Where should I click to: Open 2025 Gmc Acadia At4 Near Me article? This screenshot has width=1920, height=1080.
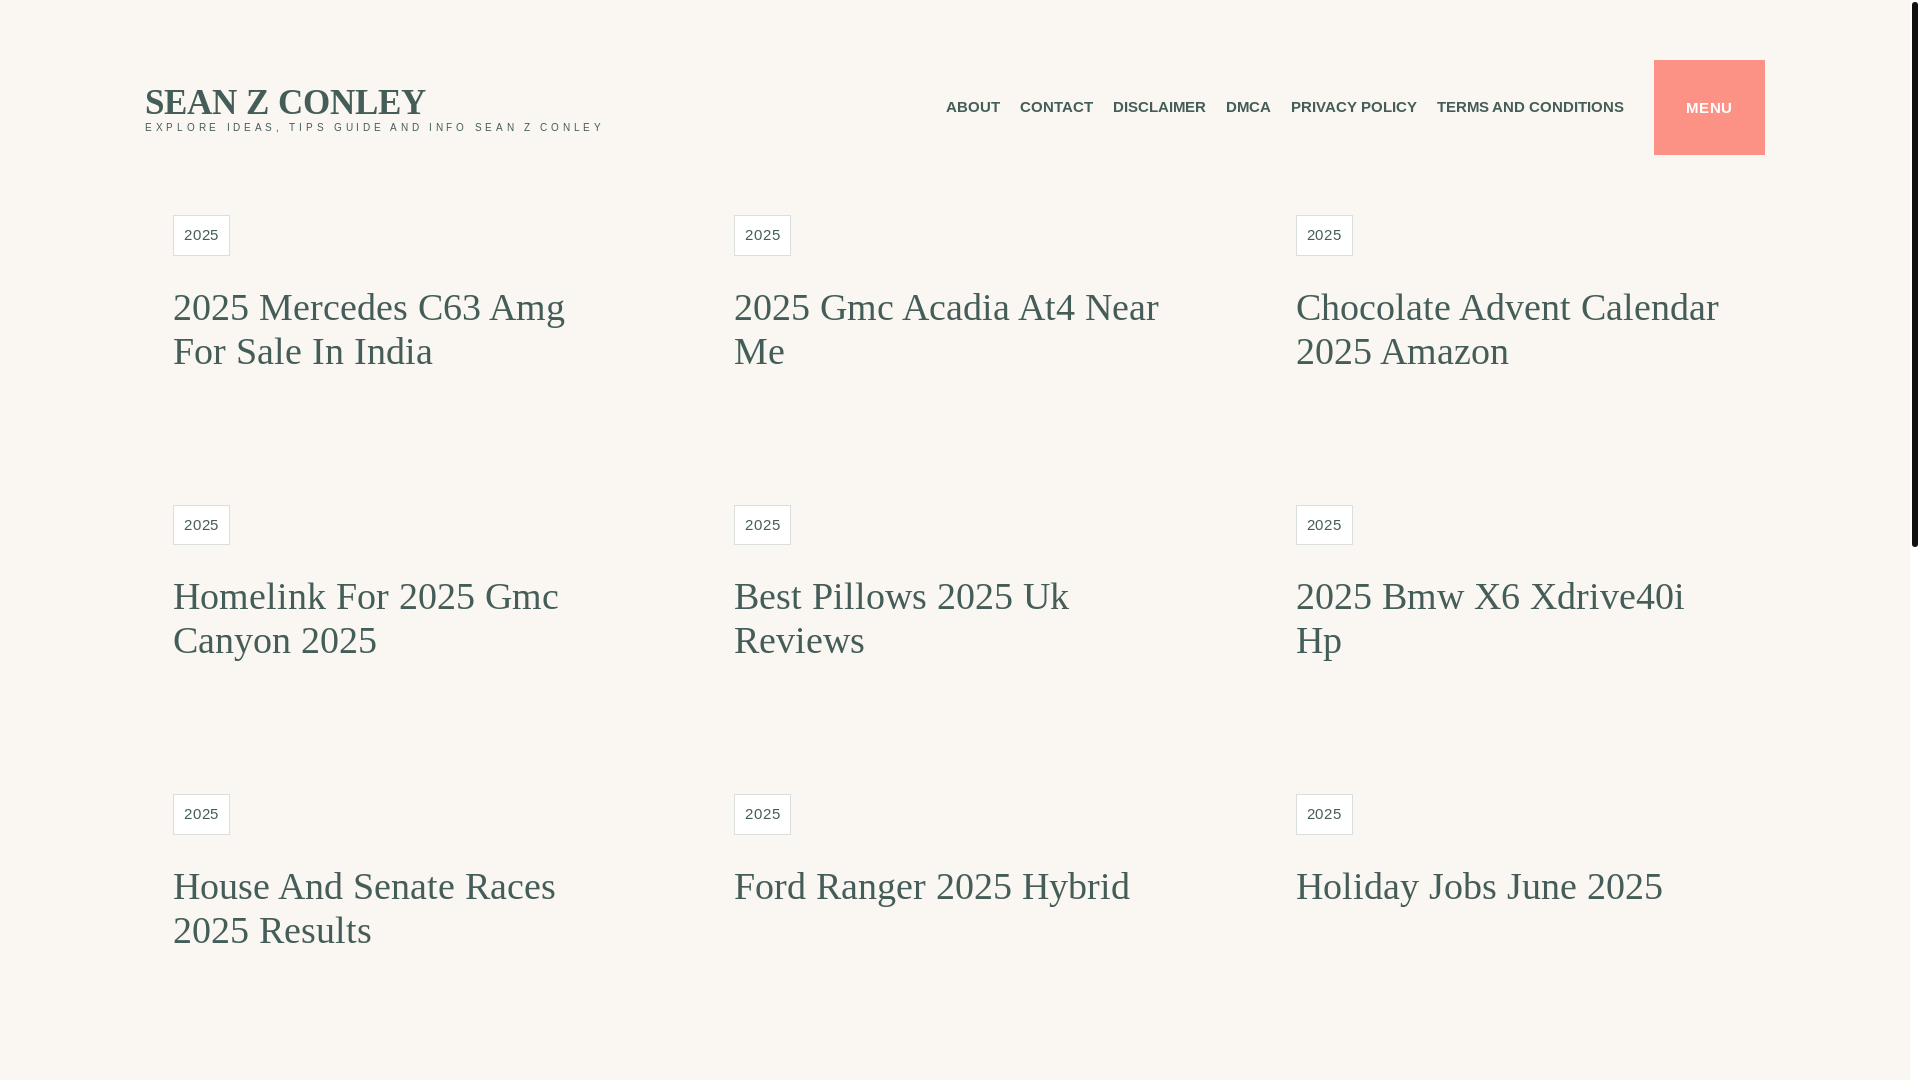(946, 329)
